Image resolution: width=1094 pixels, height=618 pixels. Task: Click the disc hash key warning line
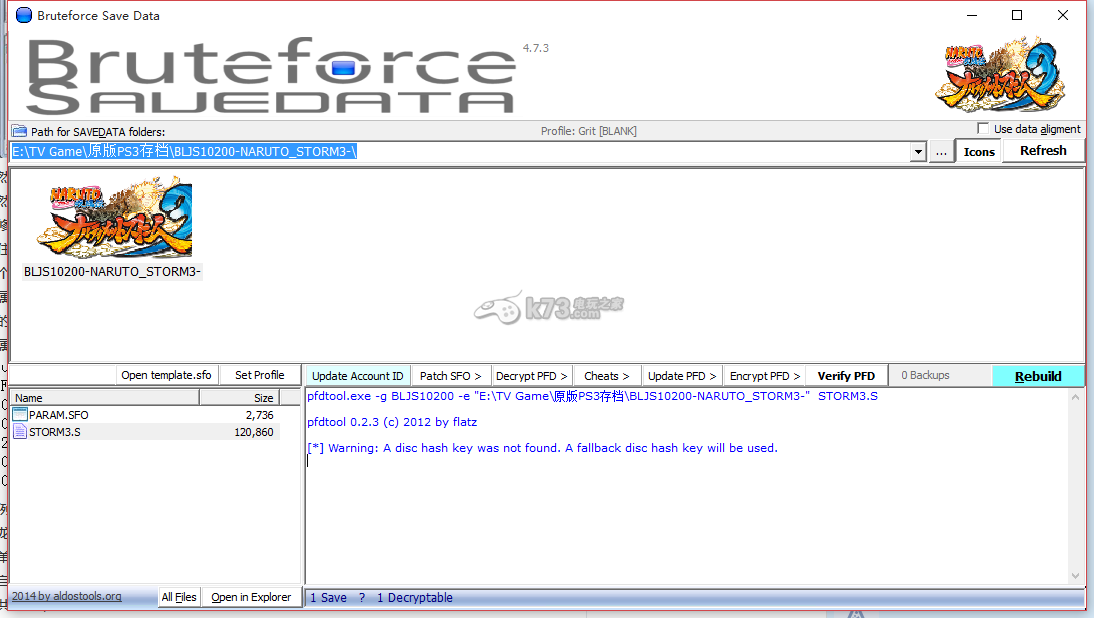tap(542, 448)
